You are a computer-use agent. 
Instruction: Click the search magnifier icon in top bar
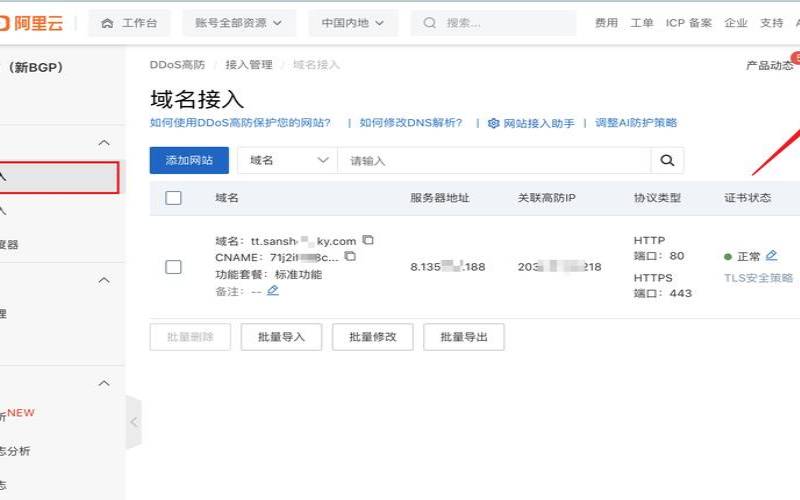point(430,23)
